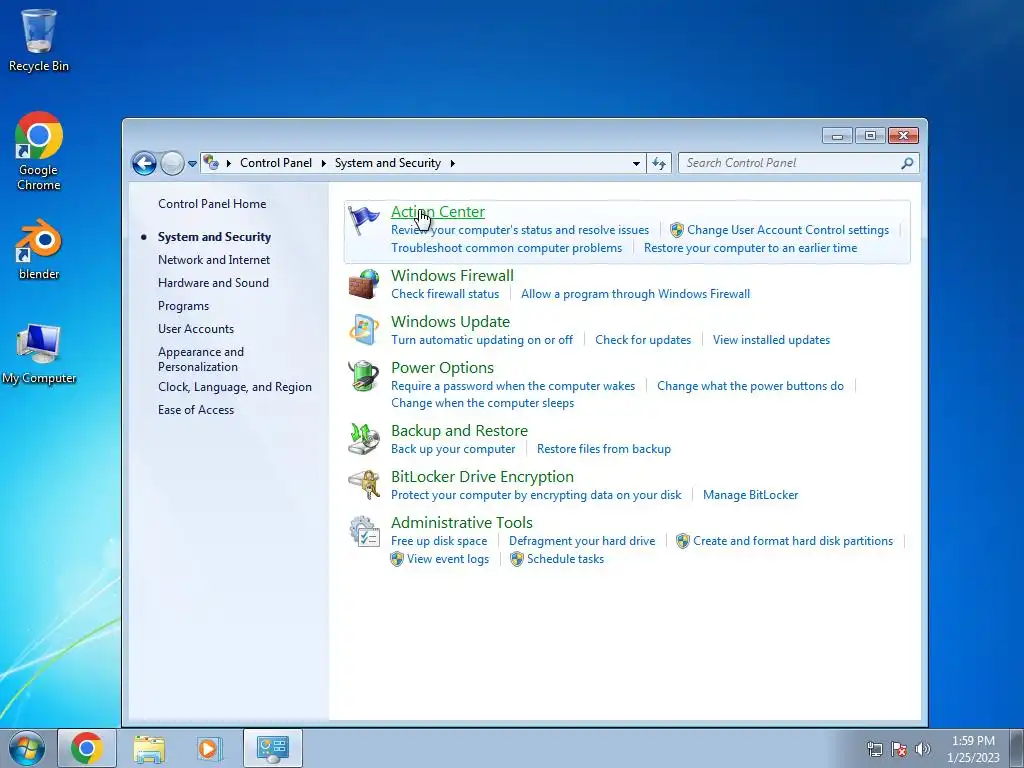
Task: Click Allow a program through Windows Firewall
Action: point(635,294)
